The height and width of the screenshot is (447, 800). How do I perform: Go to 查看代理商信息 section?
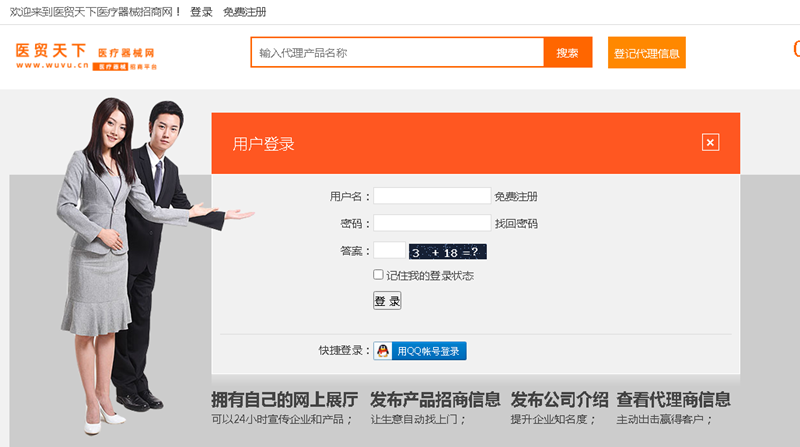673,400
